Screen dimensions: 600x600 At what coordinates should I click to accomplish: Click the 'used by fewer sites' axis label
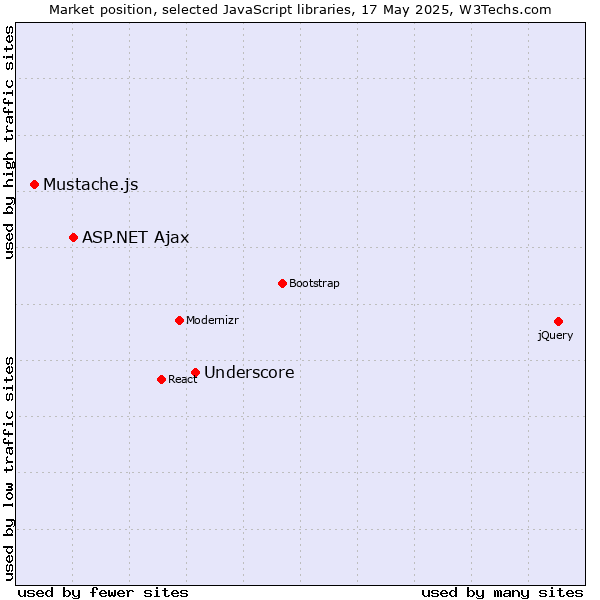coord(103,593)
